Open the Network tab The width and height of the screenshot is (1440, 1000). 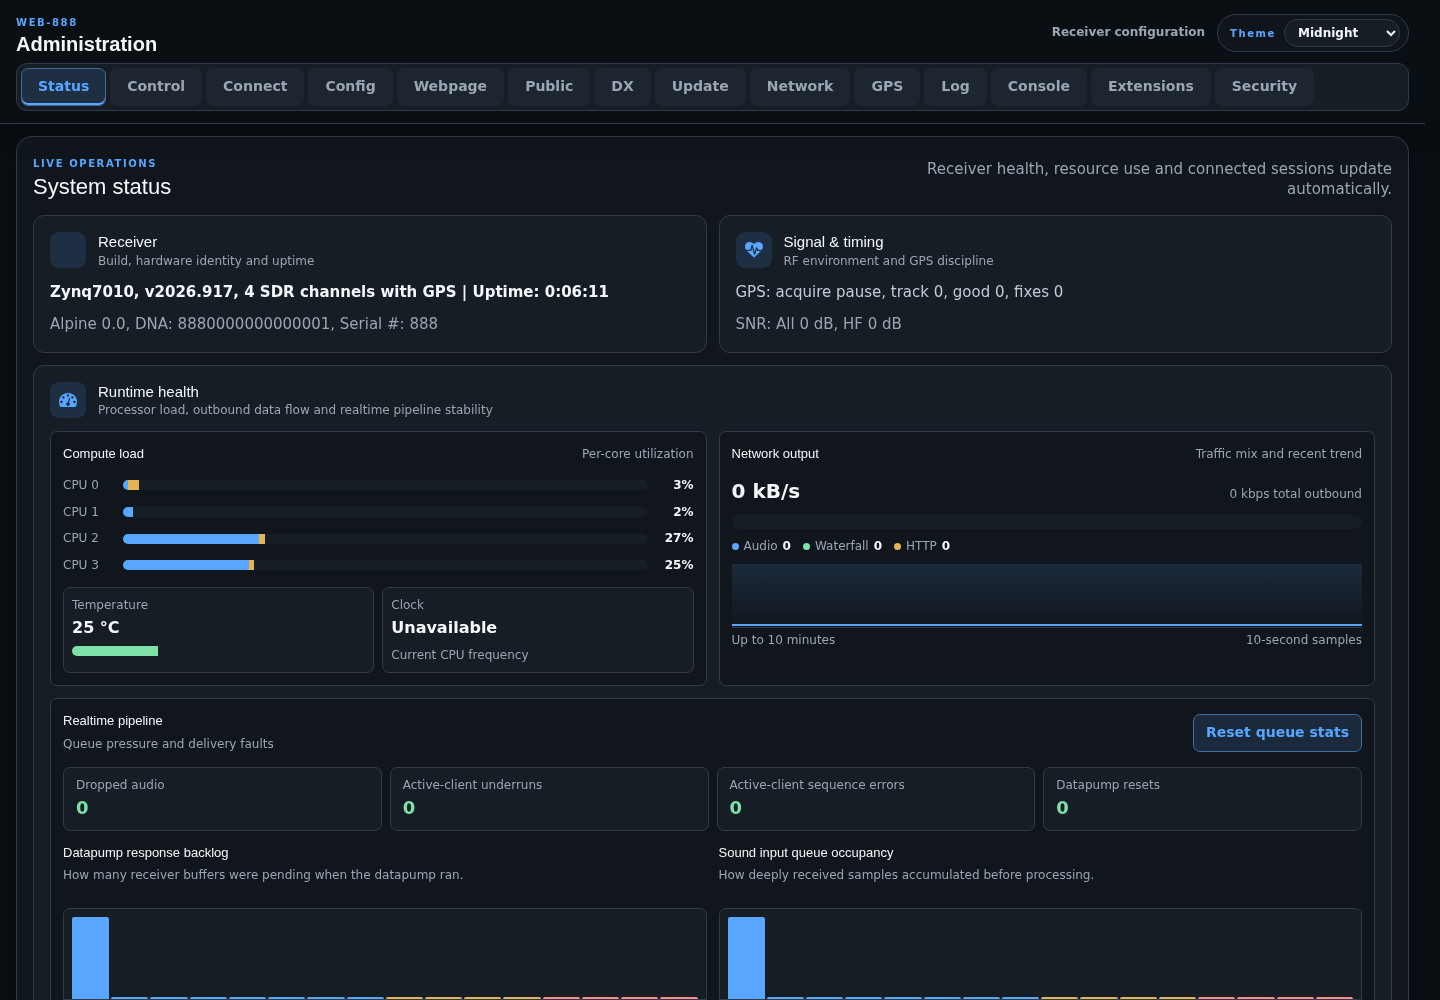click(x=800, y=87)
